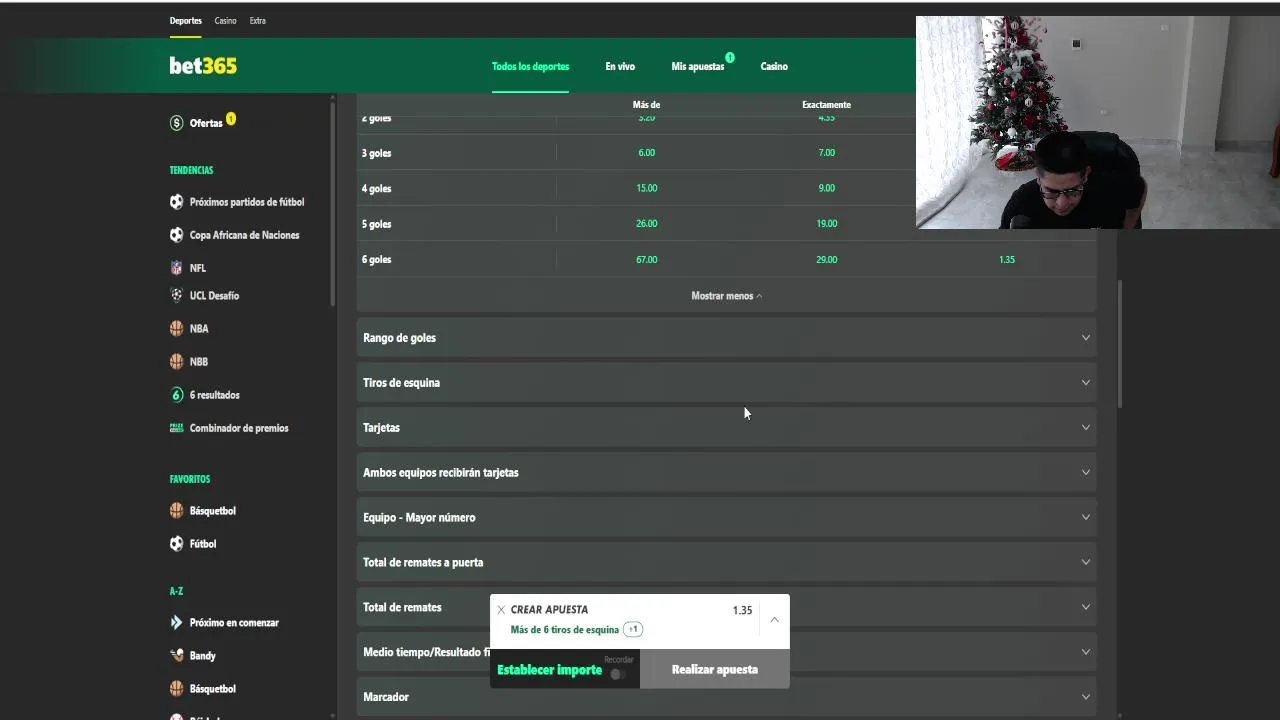Click the NBB basketball icon

click(177, 361)
